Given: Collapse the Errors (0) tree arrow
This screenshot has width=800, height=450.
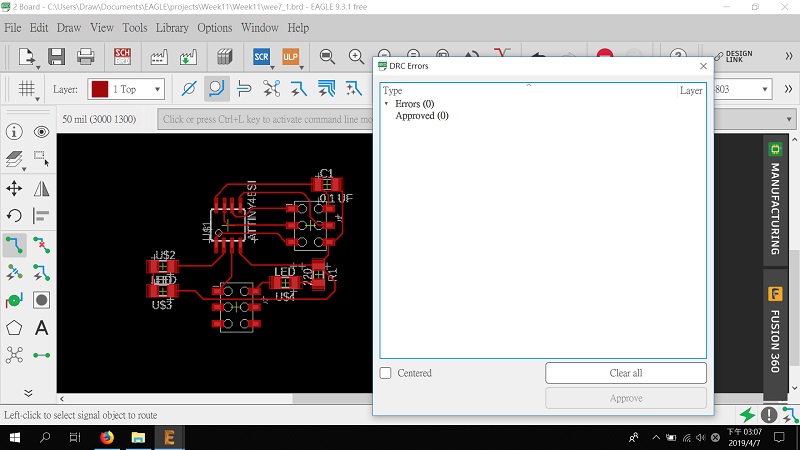Looking at the screenshot, I should (x=387, y=104).
